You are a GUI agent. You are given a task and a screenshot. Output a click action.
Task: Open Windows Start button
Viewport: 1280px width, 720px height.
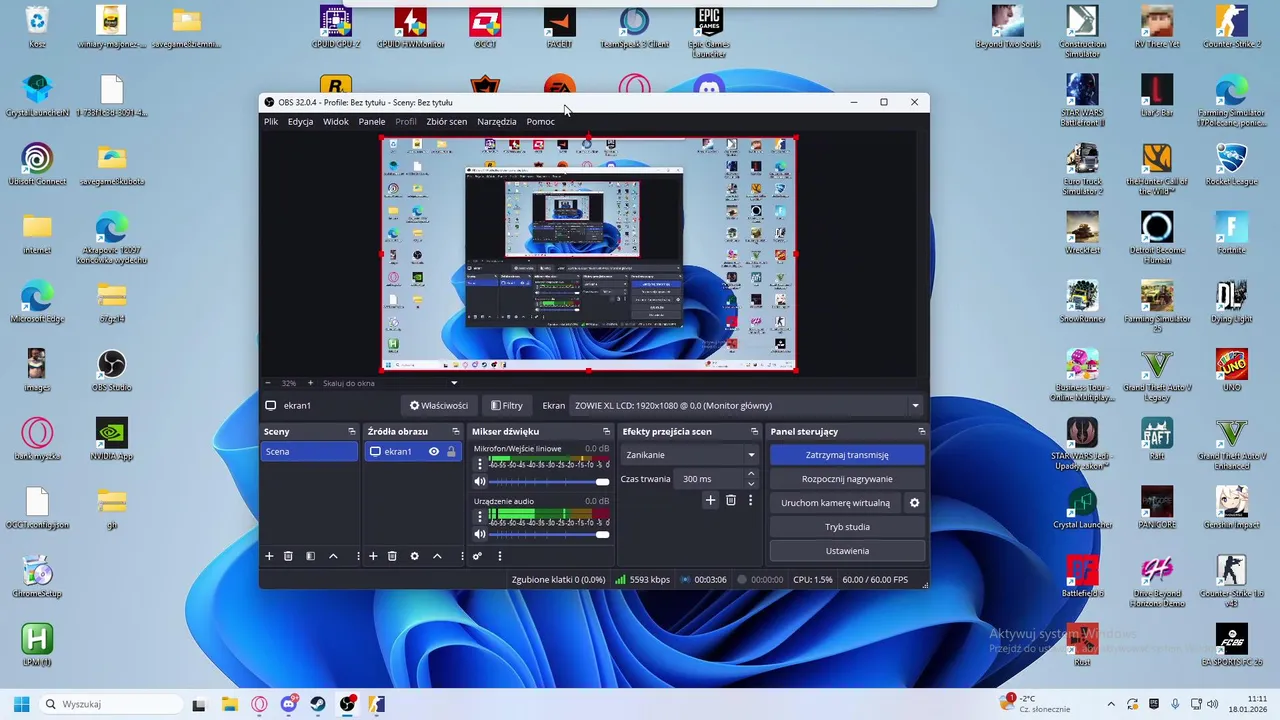pos(21,704)
